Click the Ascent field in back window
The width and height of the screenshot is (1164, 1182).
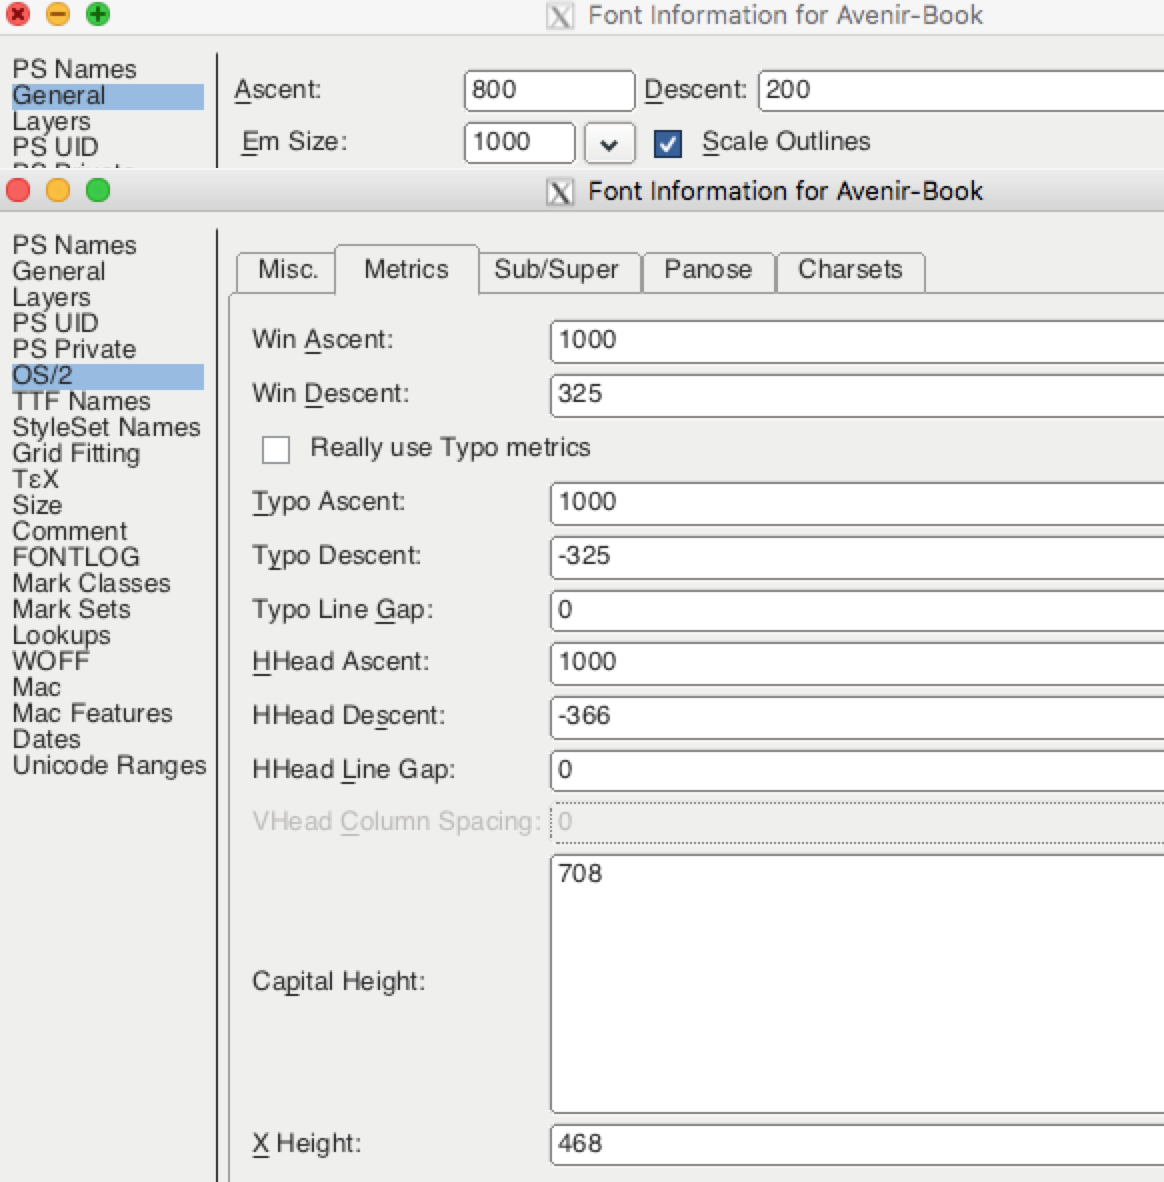549,90
